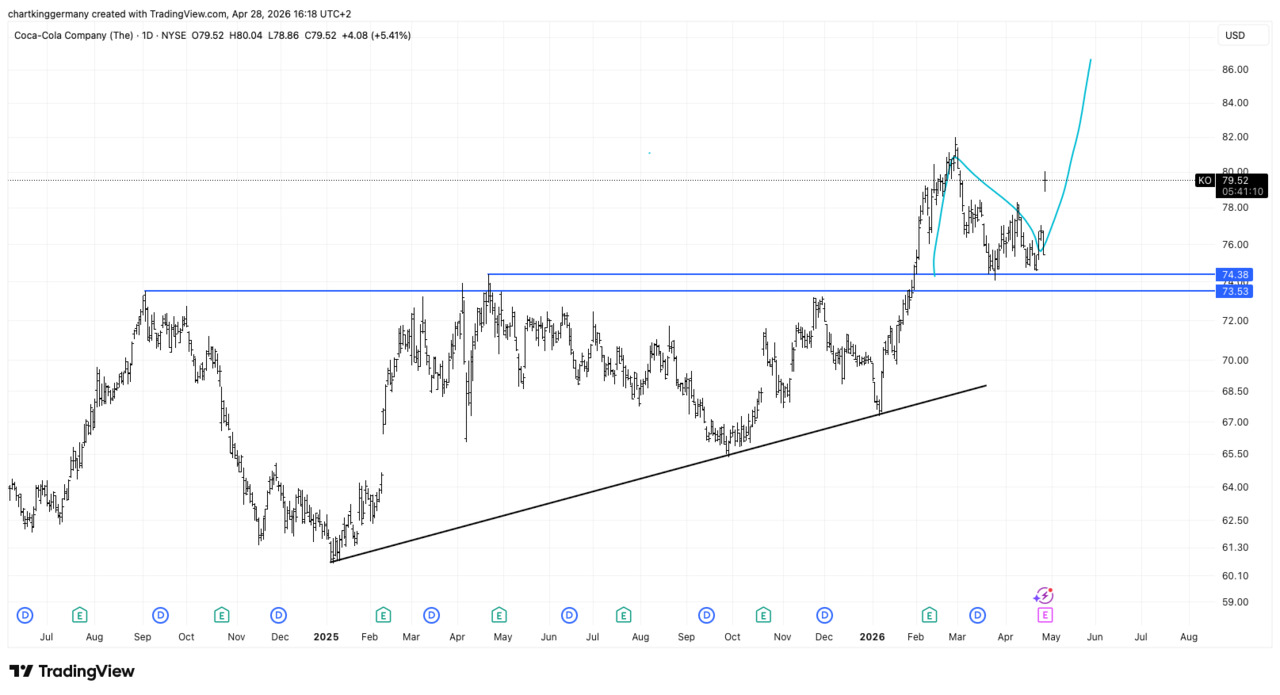Click the dividend D marker near September 2024
The height and width of the screenshot is (695, 1280).
click(159, 614)
